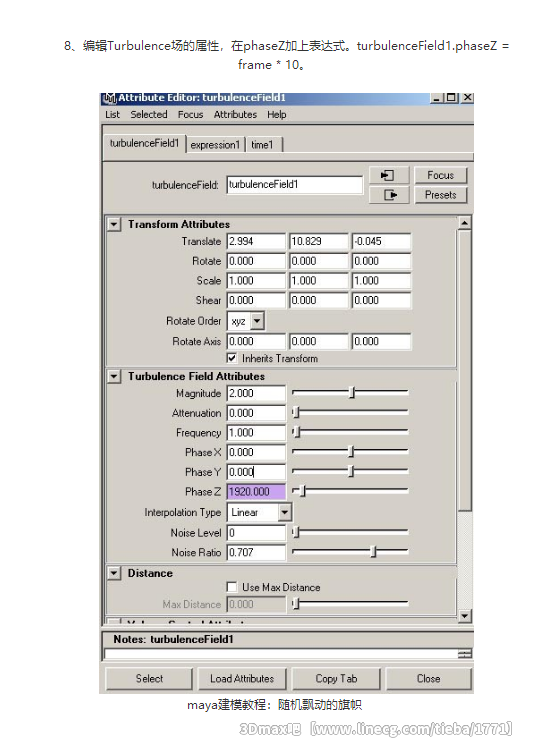Viewport: 552px width, 748px height.
Task: Open the Rotate Order dropdown
Action: tap(257, 321)
